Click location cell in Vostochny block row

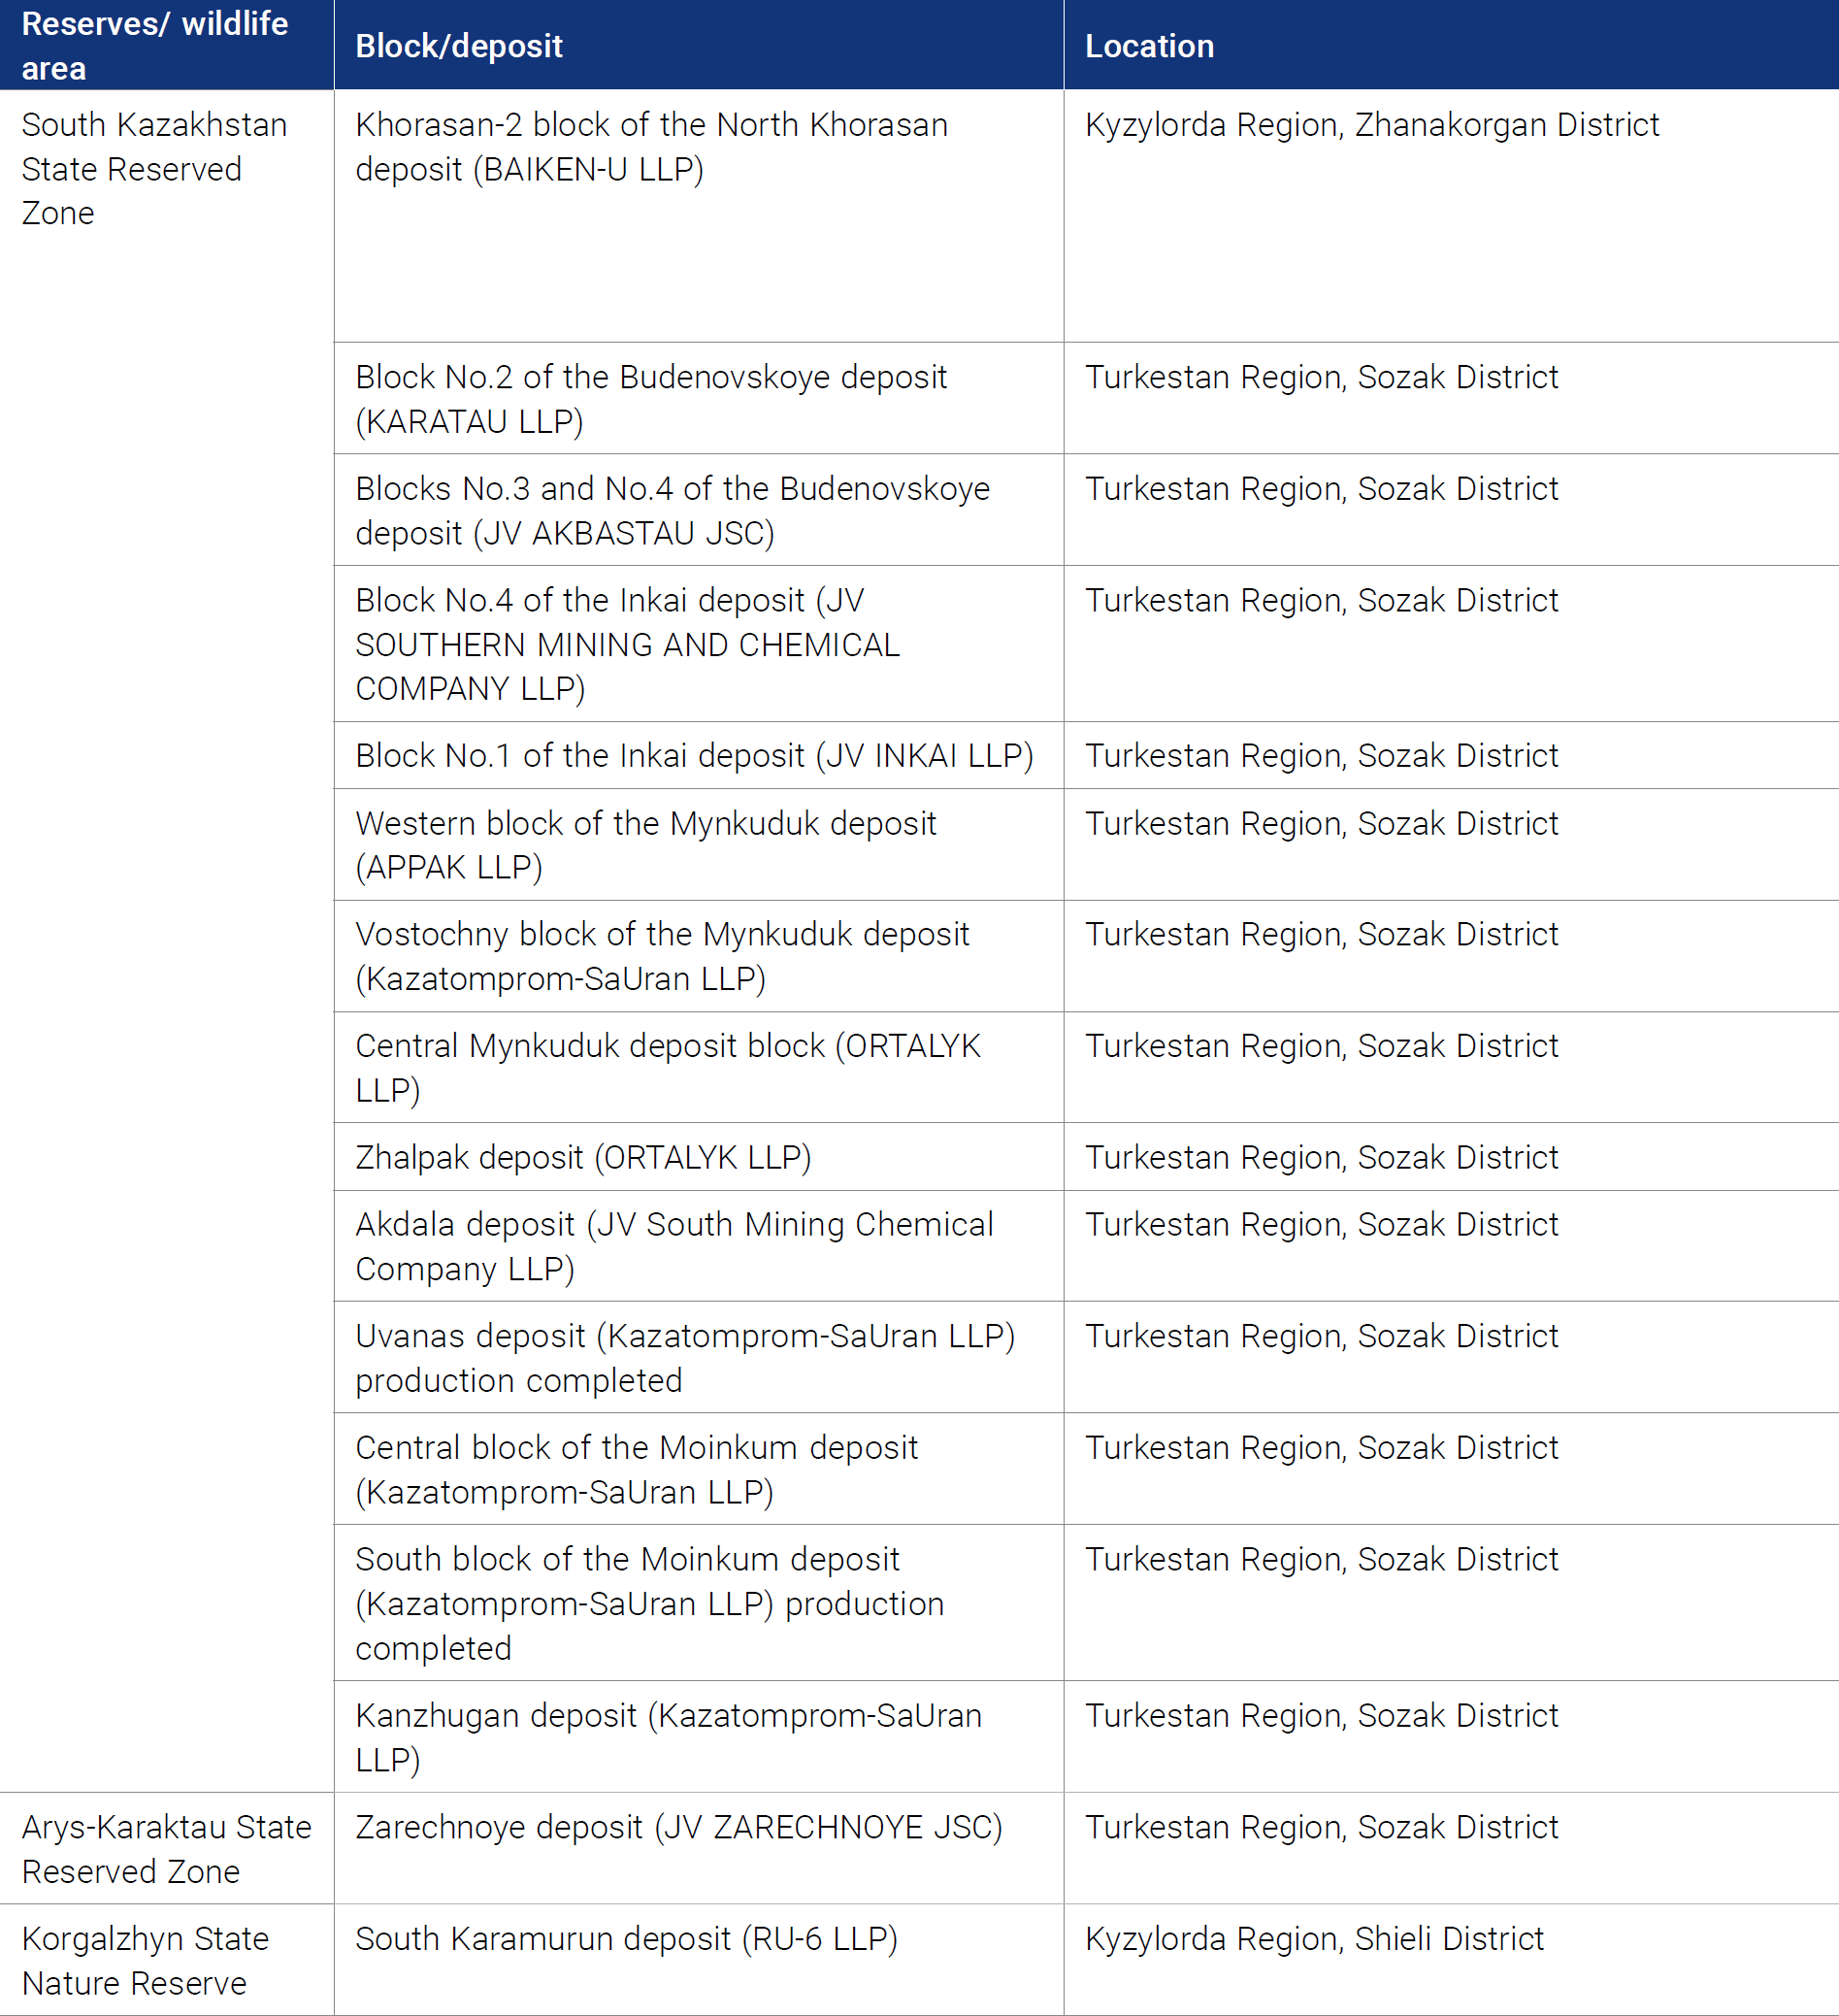pos(1451,956)
